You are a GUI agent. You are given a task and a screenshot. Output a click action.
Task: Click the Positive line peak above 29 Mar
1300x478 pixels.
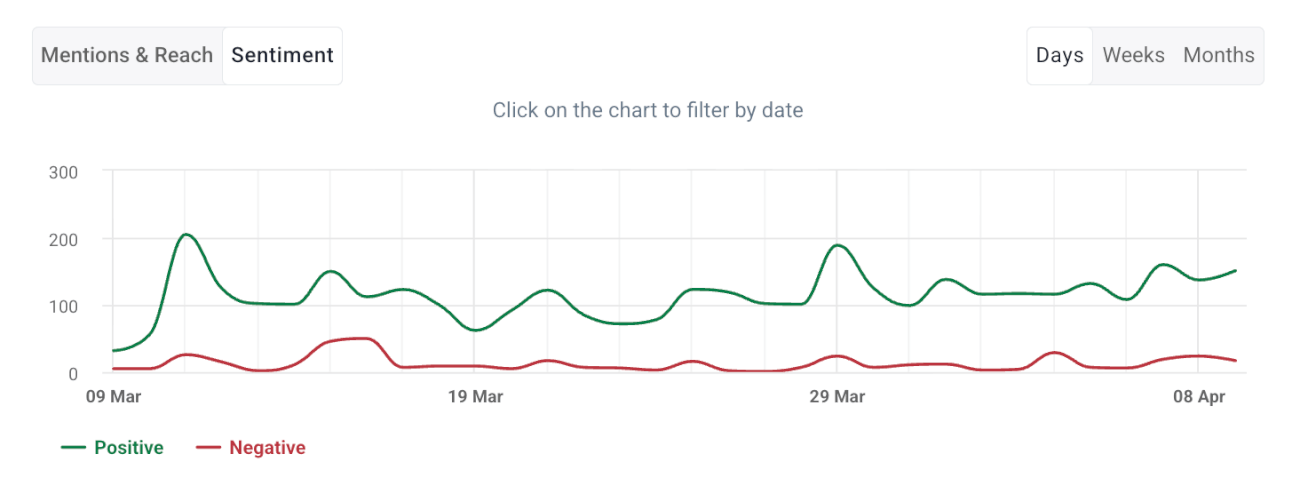click(x=837, y=245)
